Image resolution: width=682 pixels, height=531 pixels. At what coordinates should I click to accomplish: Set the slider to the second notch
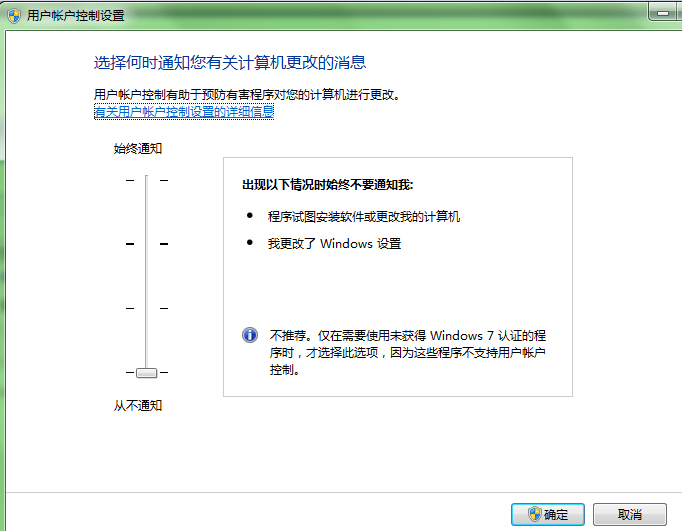coord(147,244)
